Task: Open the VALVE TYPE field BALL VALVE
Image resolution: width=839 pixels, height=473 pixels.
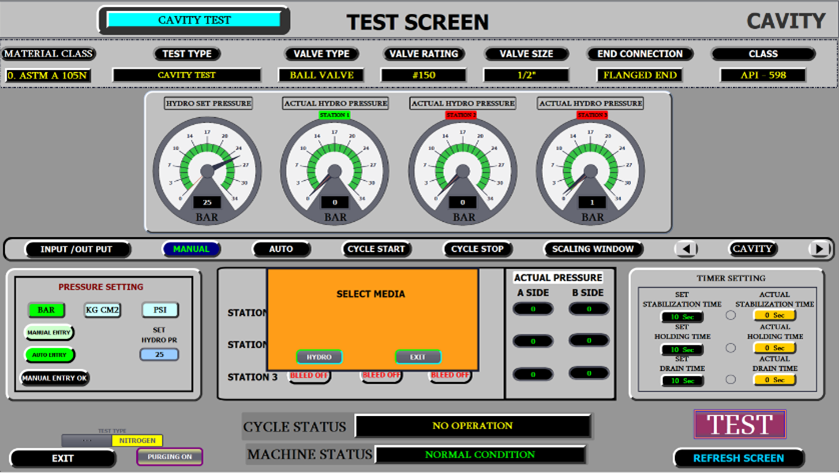Action: click(321, 75)
